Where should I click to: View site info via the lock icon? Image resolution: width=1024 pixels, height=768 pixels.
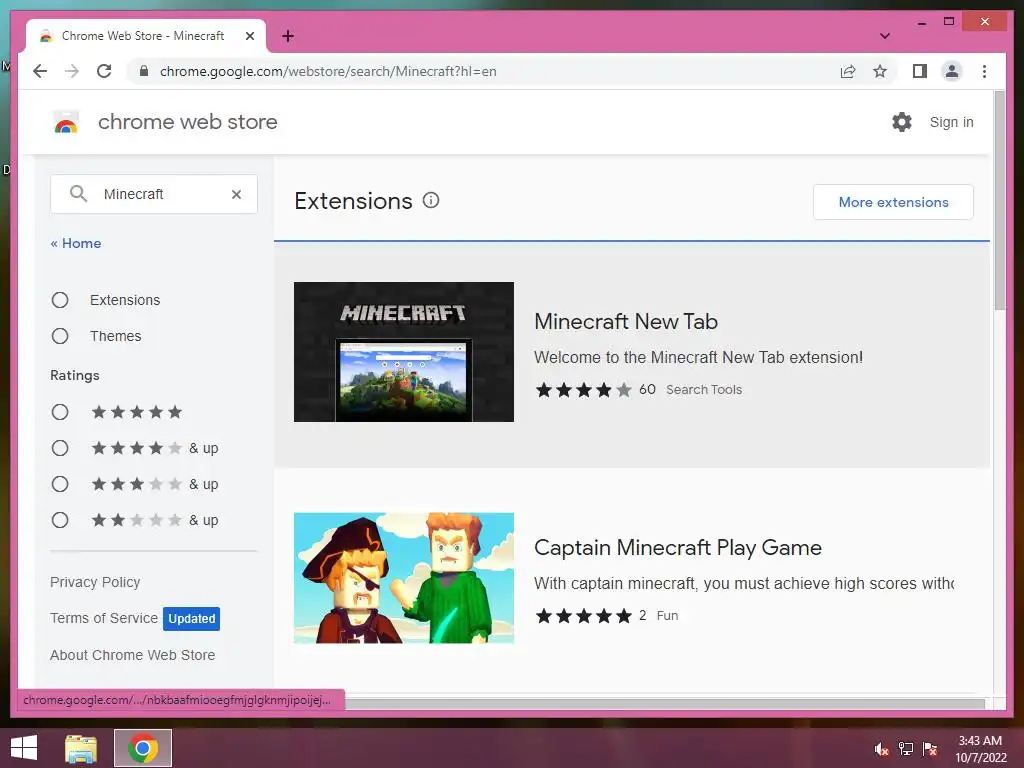pyautogui.click(x=144, y=71)
